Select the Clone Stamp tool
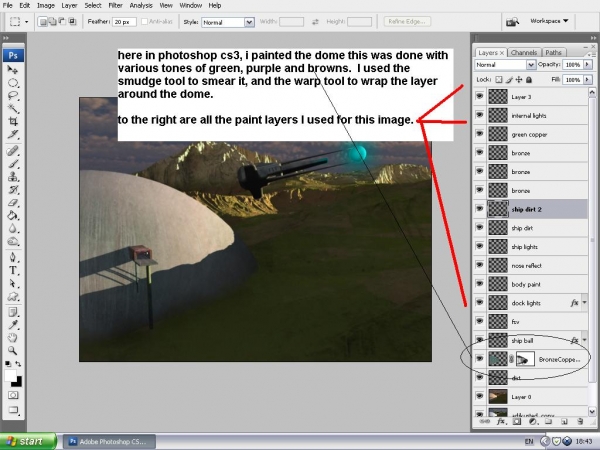The width and height of the screenshot is (600, 450). click(13, 177)
